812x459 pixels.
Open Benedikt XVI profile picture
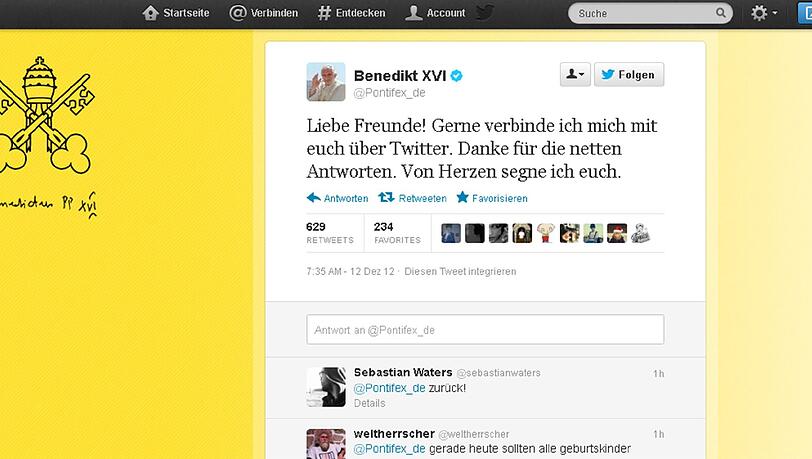click(x=326, y=82)
